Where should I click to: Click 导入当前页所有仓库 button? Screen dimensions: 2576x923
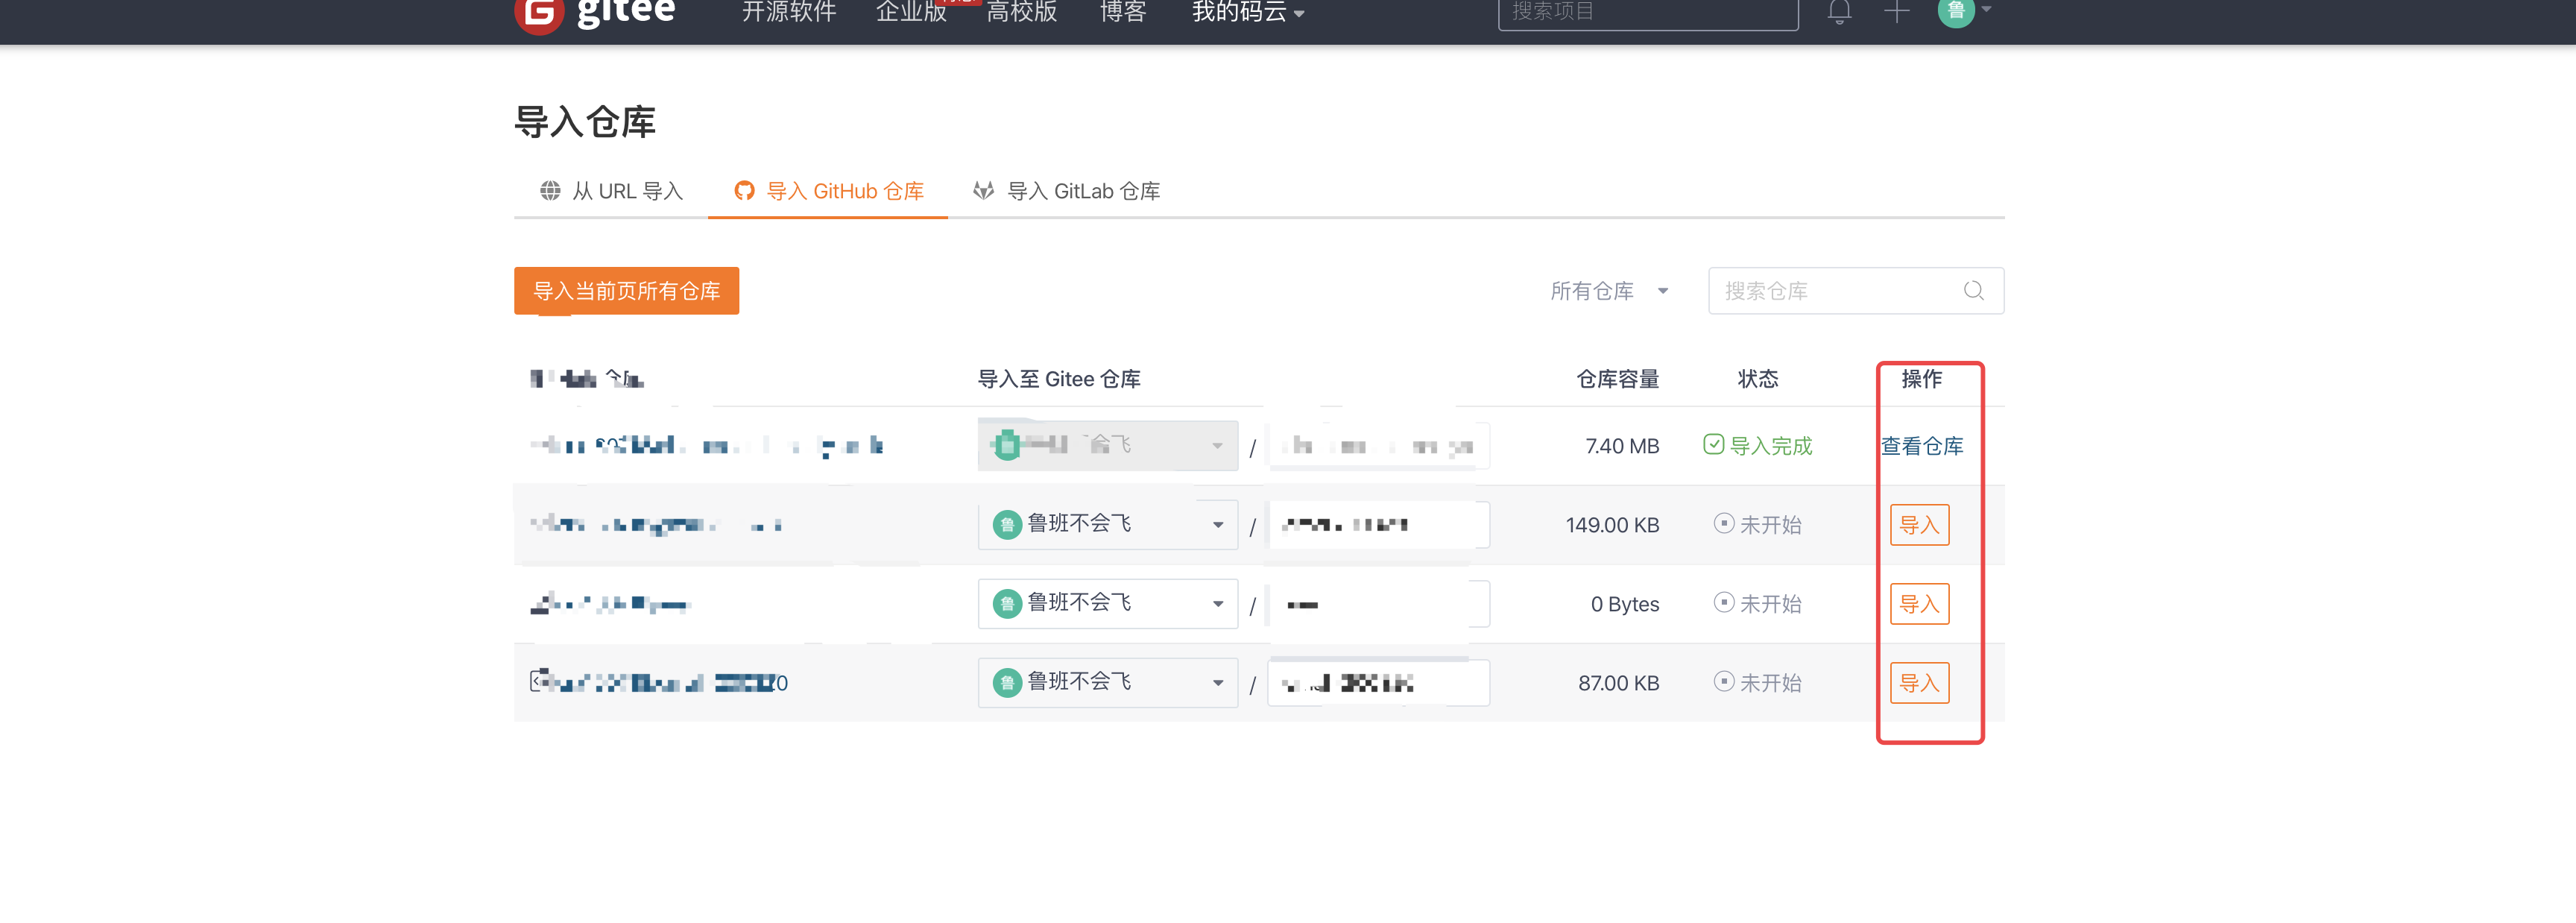pos(626,291)
